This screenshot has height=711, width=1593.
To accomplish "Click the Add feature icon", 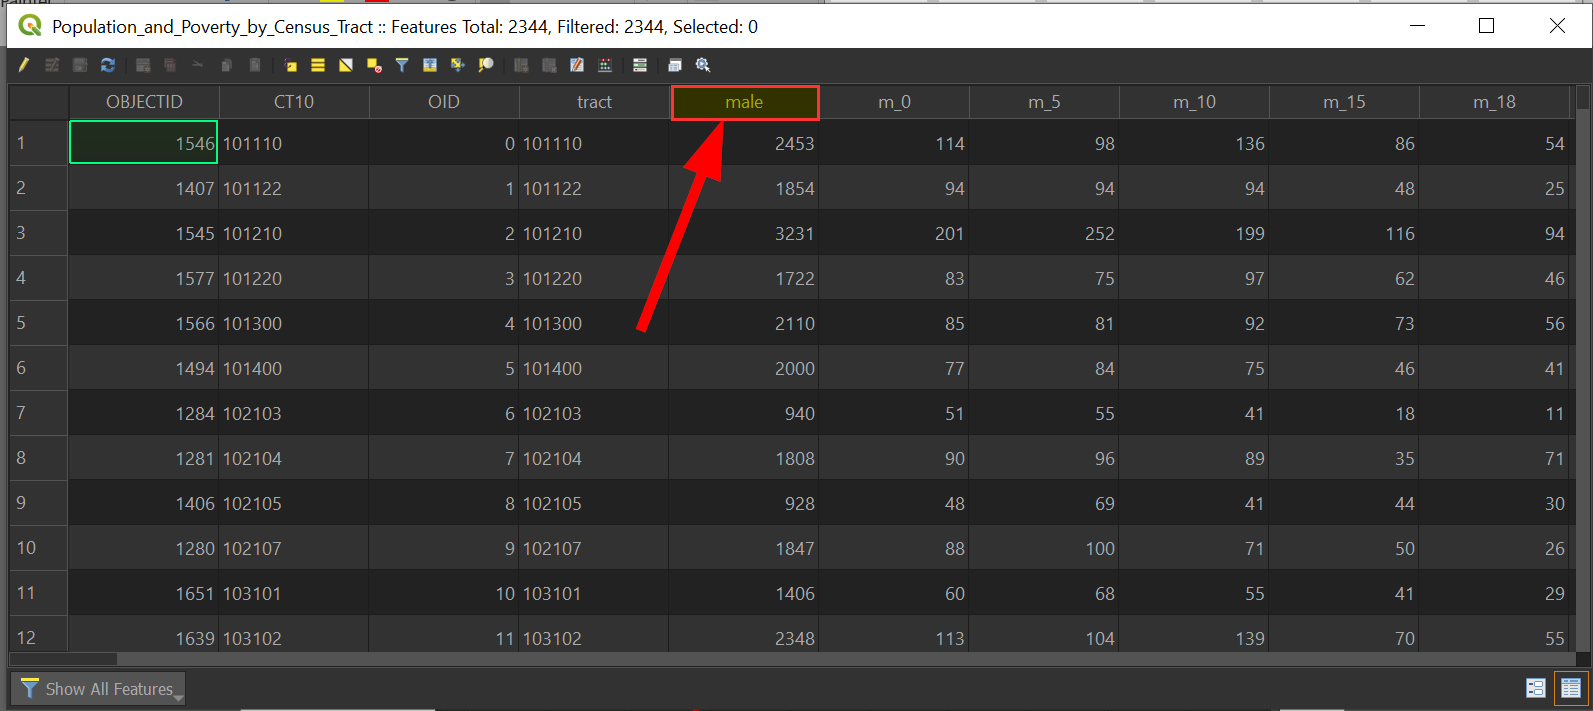I will click(x=143, y=65).
